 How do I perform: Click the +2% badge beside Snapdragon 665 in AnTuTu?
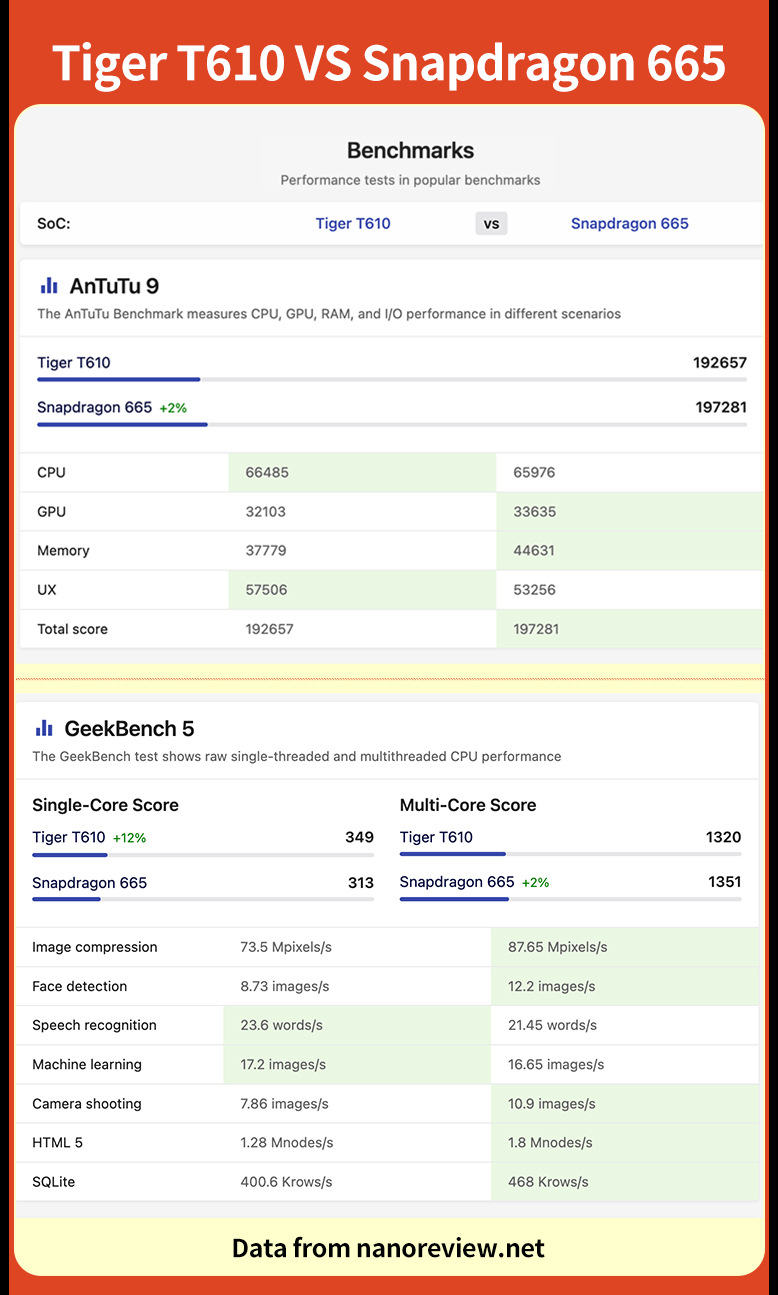[173, 408]
